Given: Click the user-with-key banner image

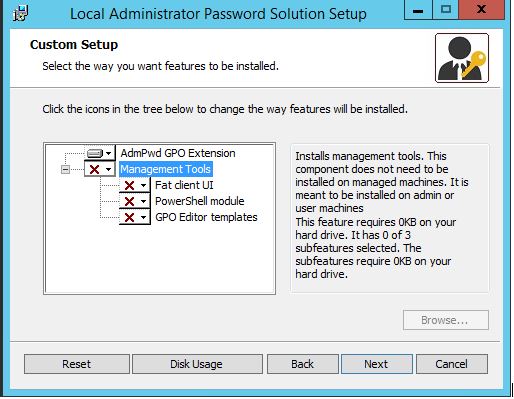Looking at the screenshot, I should [x=462, y=58].
